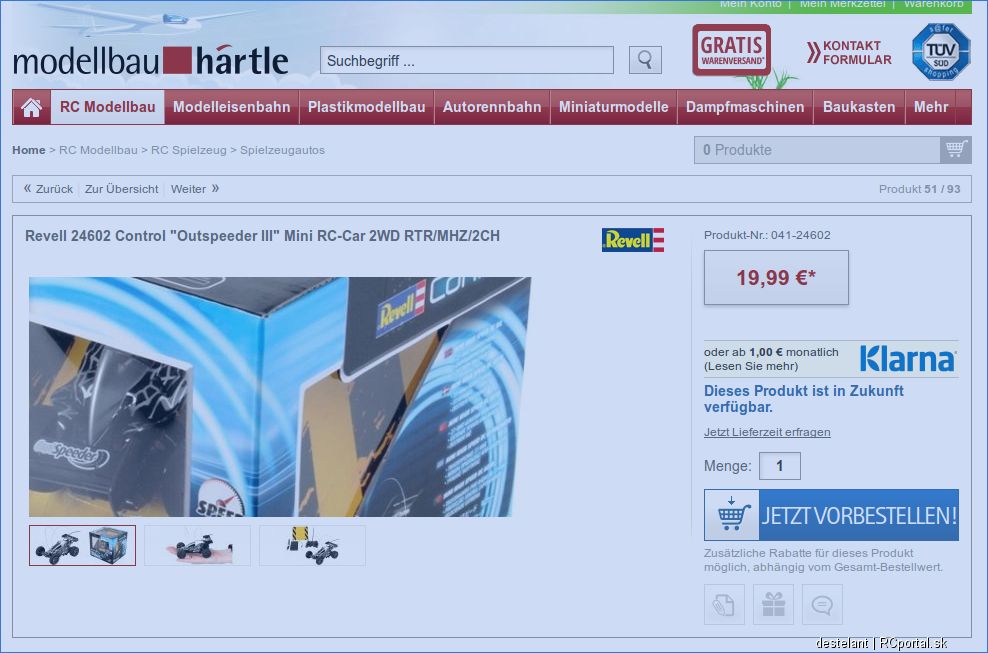
Task: Open Mein Konto link at top
Action: pyautogui.click(x=750, y=4)
